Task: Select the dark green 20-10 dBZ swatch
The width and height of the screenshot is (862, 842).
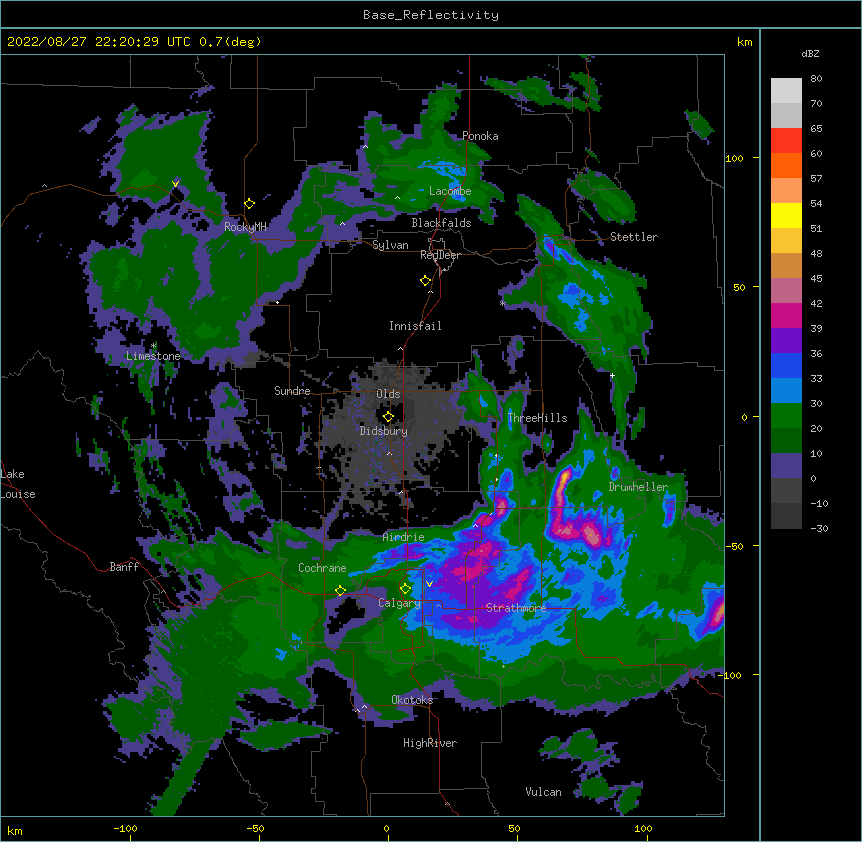Action: tap(786, 441)
